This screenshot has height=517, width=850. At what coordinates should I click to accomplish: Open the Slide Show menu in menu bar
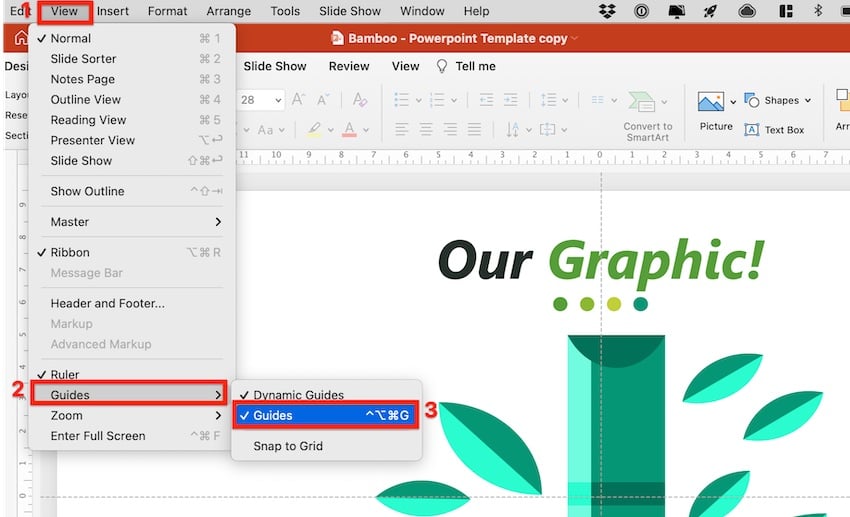coord(349,11)
